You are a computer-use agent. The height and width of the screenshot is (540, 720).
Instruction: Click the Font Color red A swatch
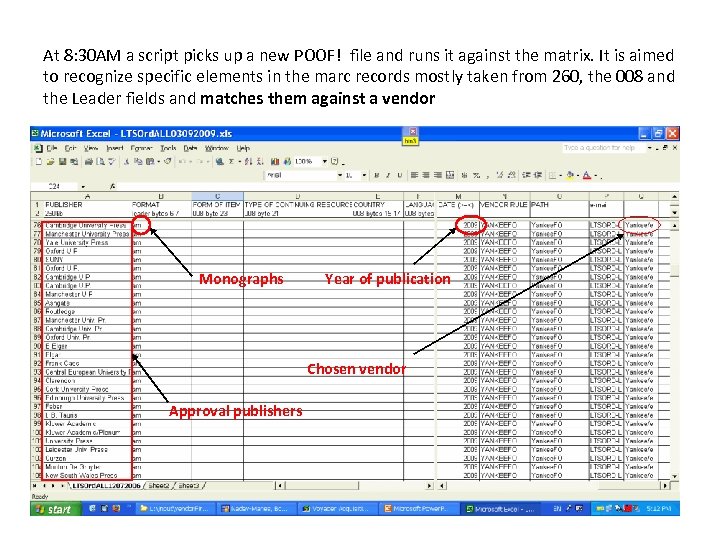(x=587, y=175)
